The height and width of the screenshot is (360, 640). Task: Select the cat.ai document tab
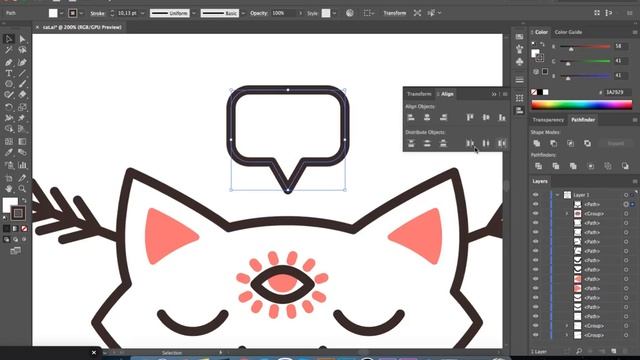(x=82, y=27)
